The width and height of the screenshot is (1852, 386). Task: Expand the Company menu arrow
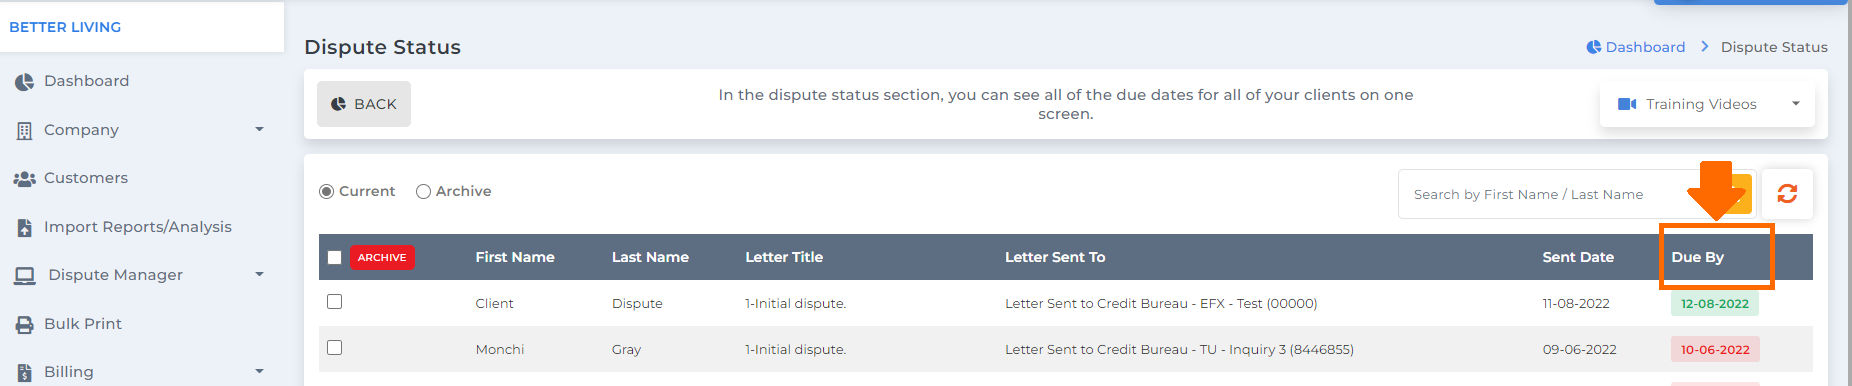coord(259,130)
